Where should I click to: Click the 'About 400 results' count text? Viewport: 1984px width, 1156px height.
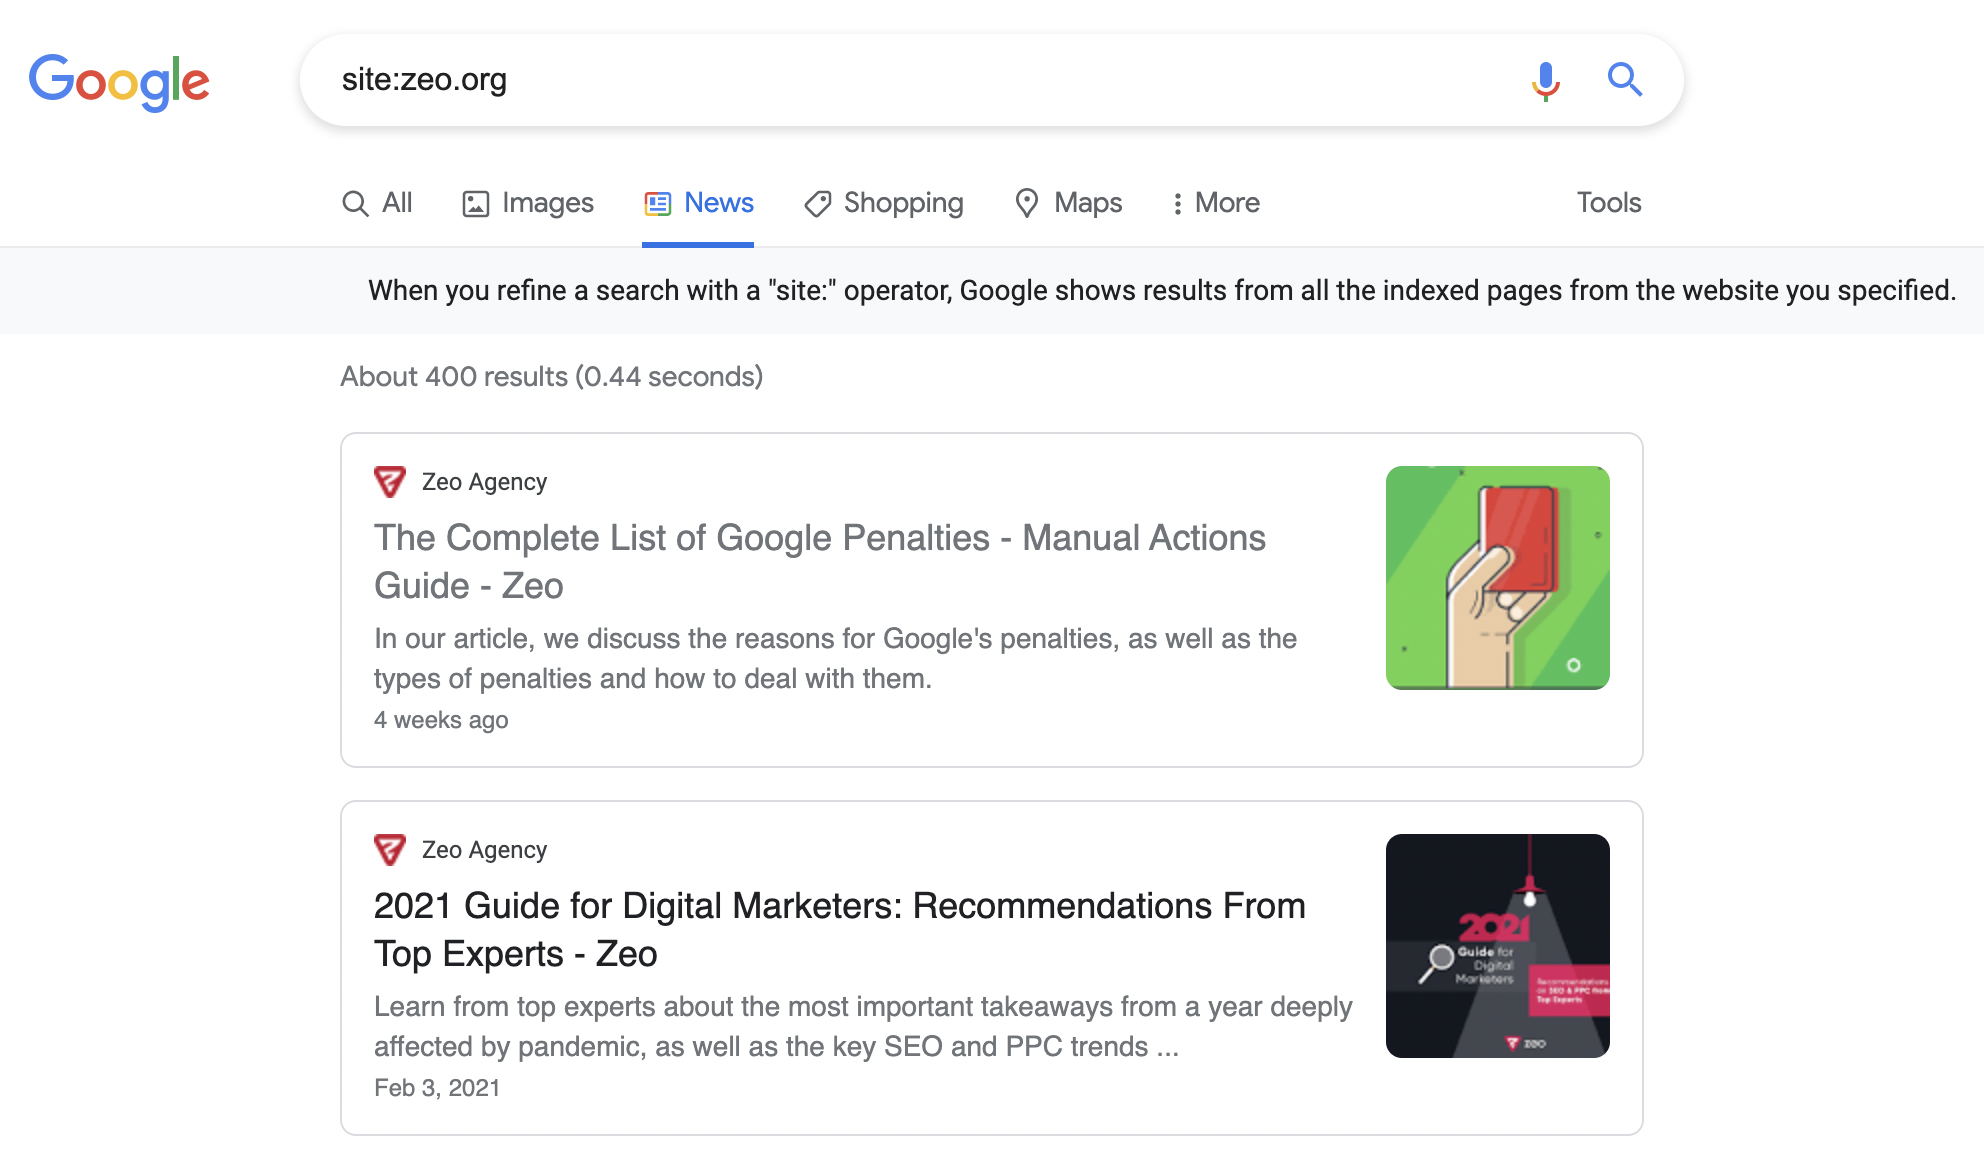click(x=551, y=377)
